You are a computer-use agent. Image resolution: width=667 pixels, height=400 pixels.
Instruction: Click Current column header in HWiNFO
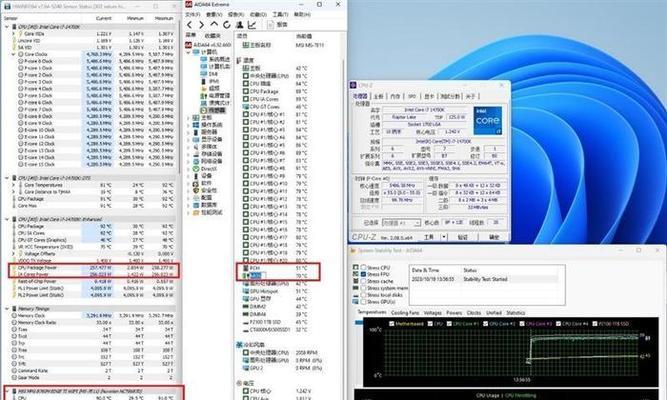pos(104,19)
